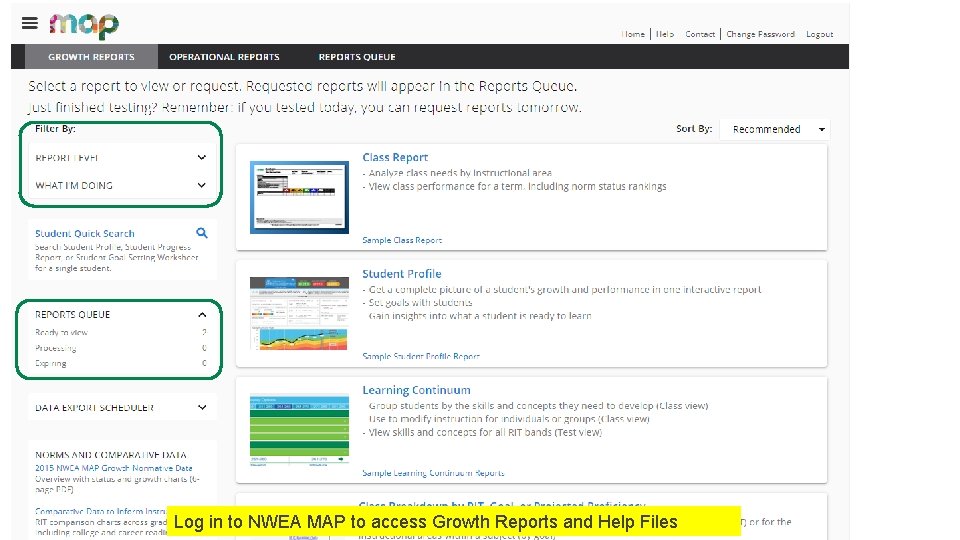View the Sample Class Report link
The width and height of the screenshot is (960, 540).
pyautogui.click(x=402, y=240)
